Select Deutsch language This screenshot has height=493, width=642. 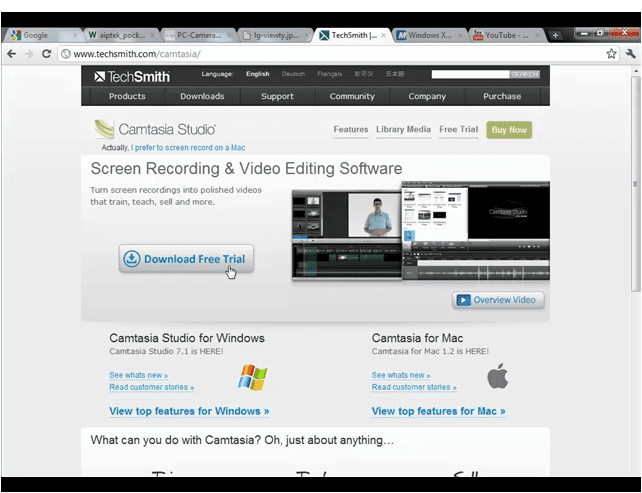293,74
